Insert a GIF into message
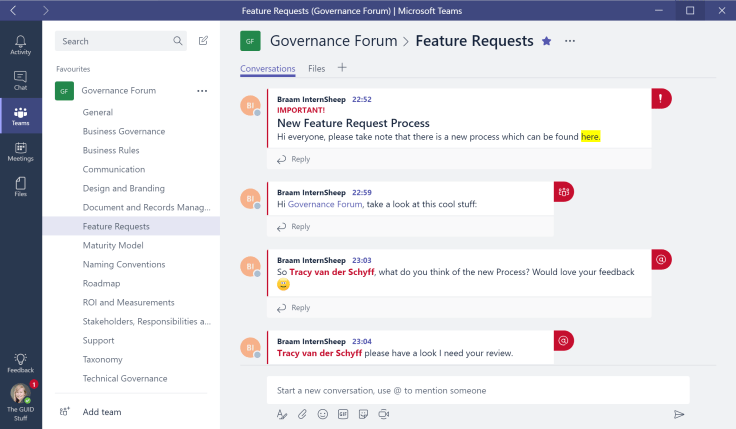 [x=343, y=414]
